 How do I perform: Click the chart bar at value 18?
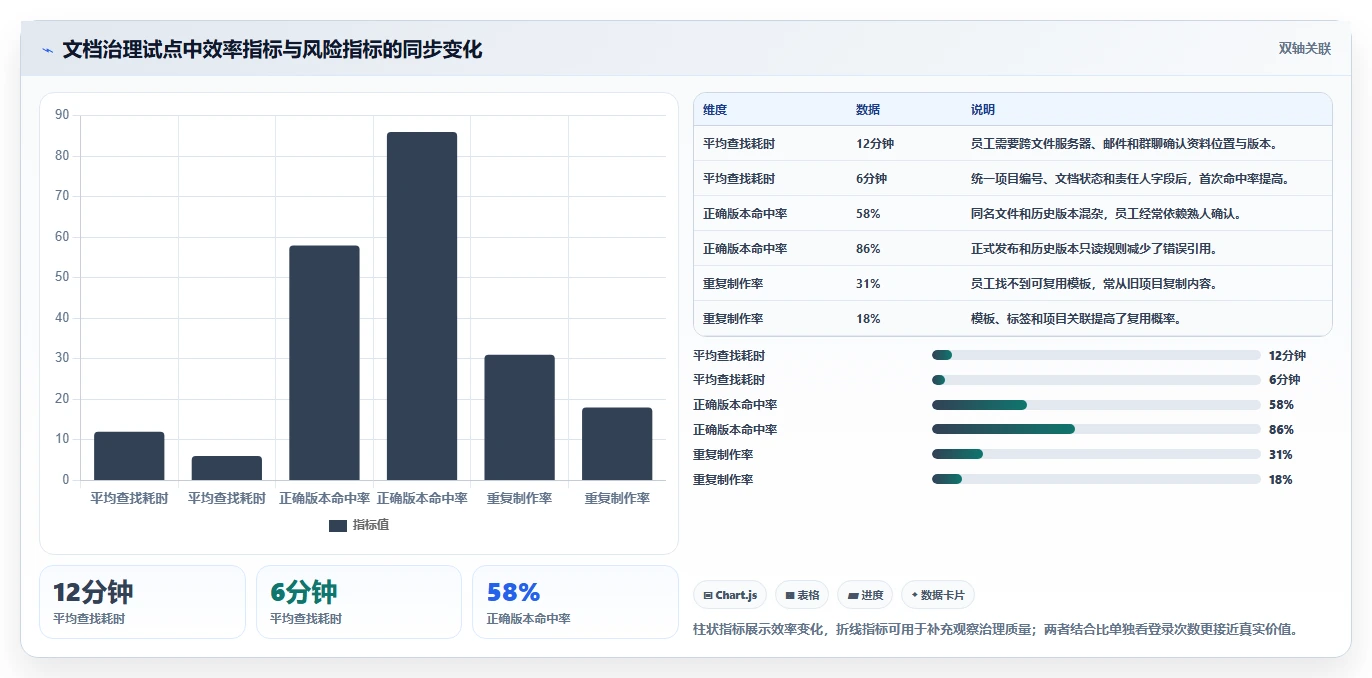(617, 444)
